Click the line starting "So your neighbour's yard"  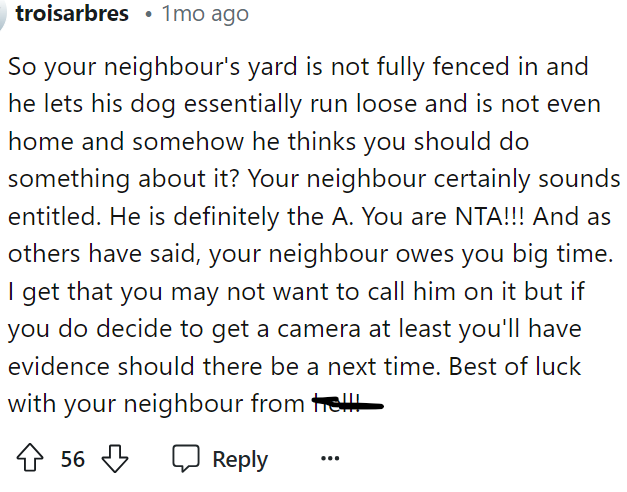298,68
